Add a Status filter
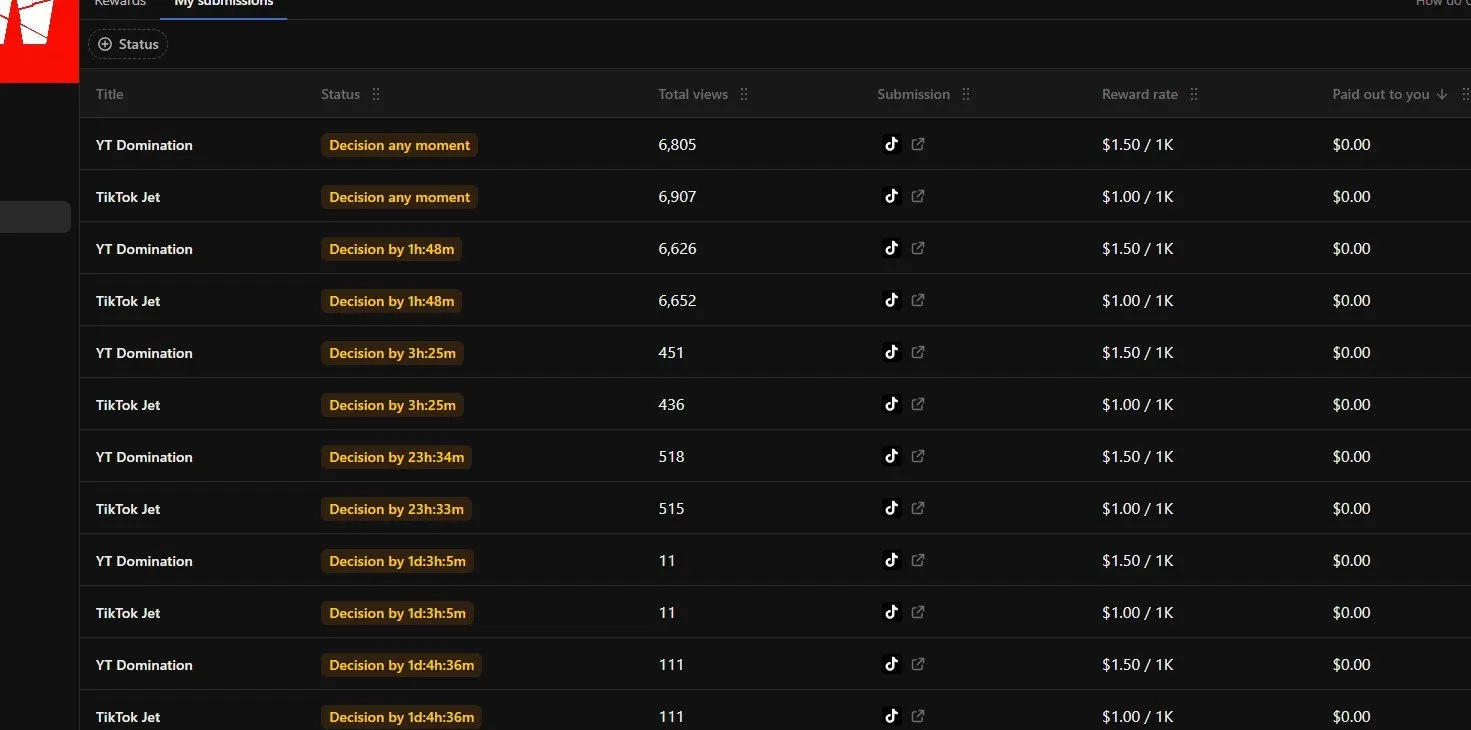1471x730 pixels. tap(128, 44)
